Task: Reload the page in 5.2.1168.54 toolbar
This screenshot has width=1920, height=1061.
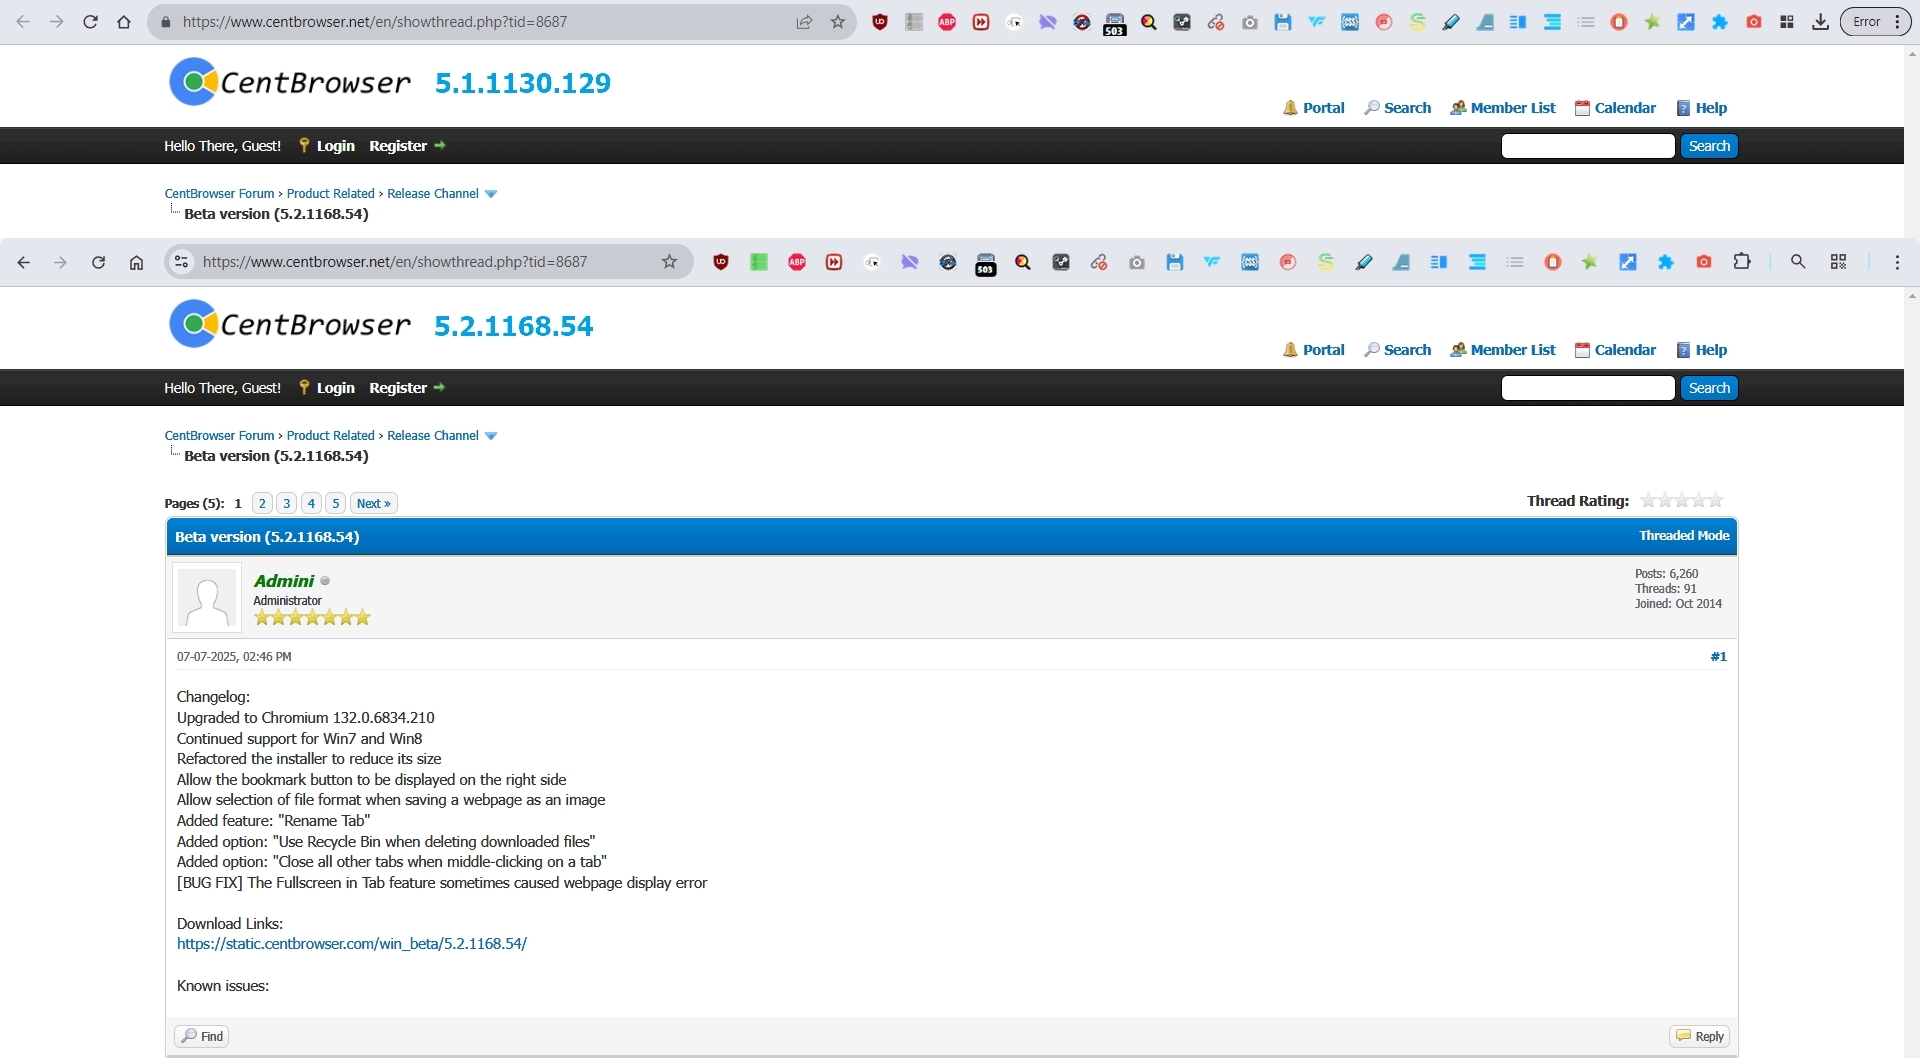Action: pyautogui.click(x=98, y=262)
